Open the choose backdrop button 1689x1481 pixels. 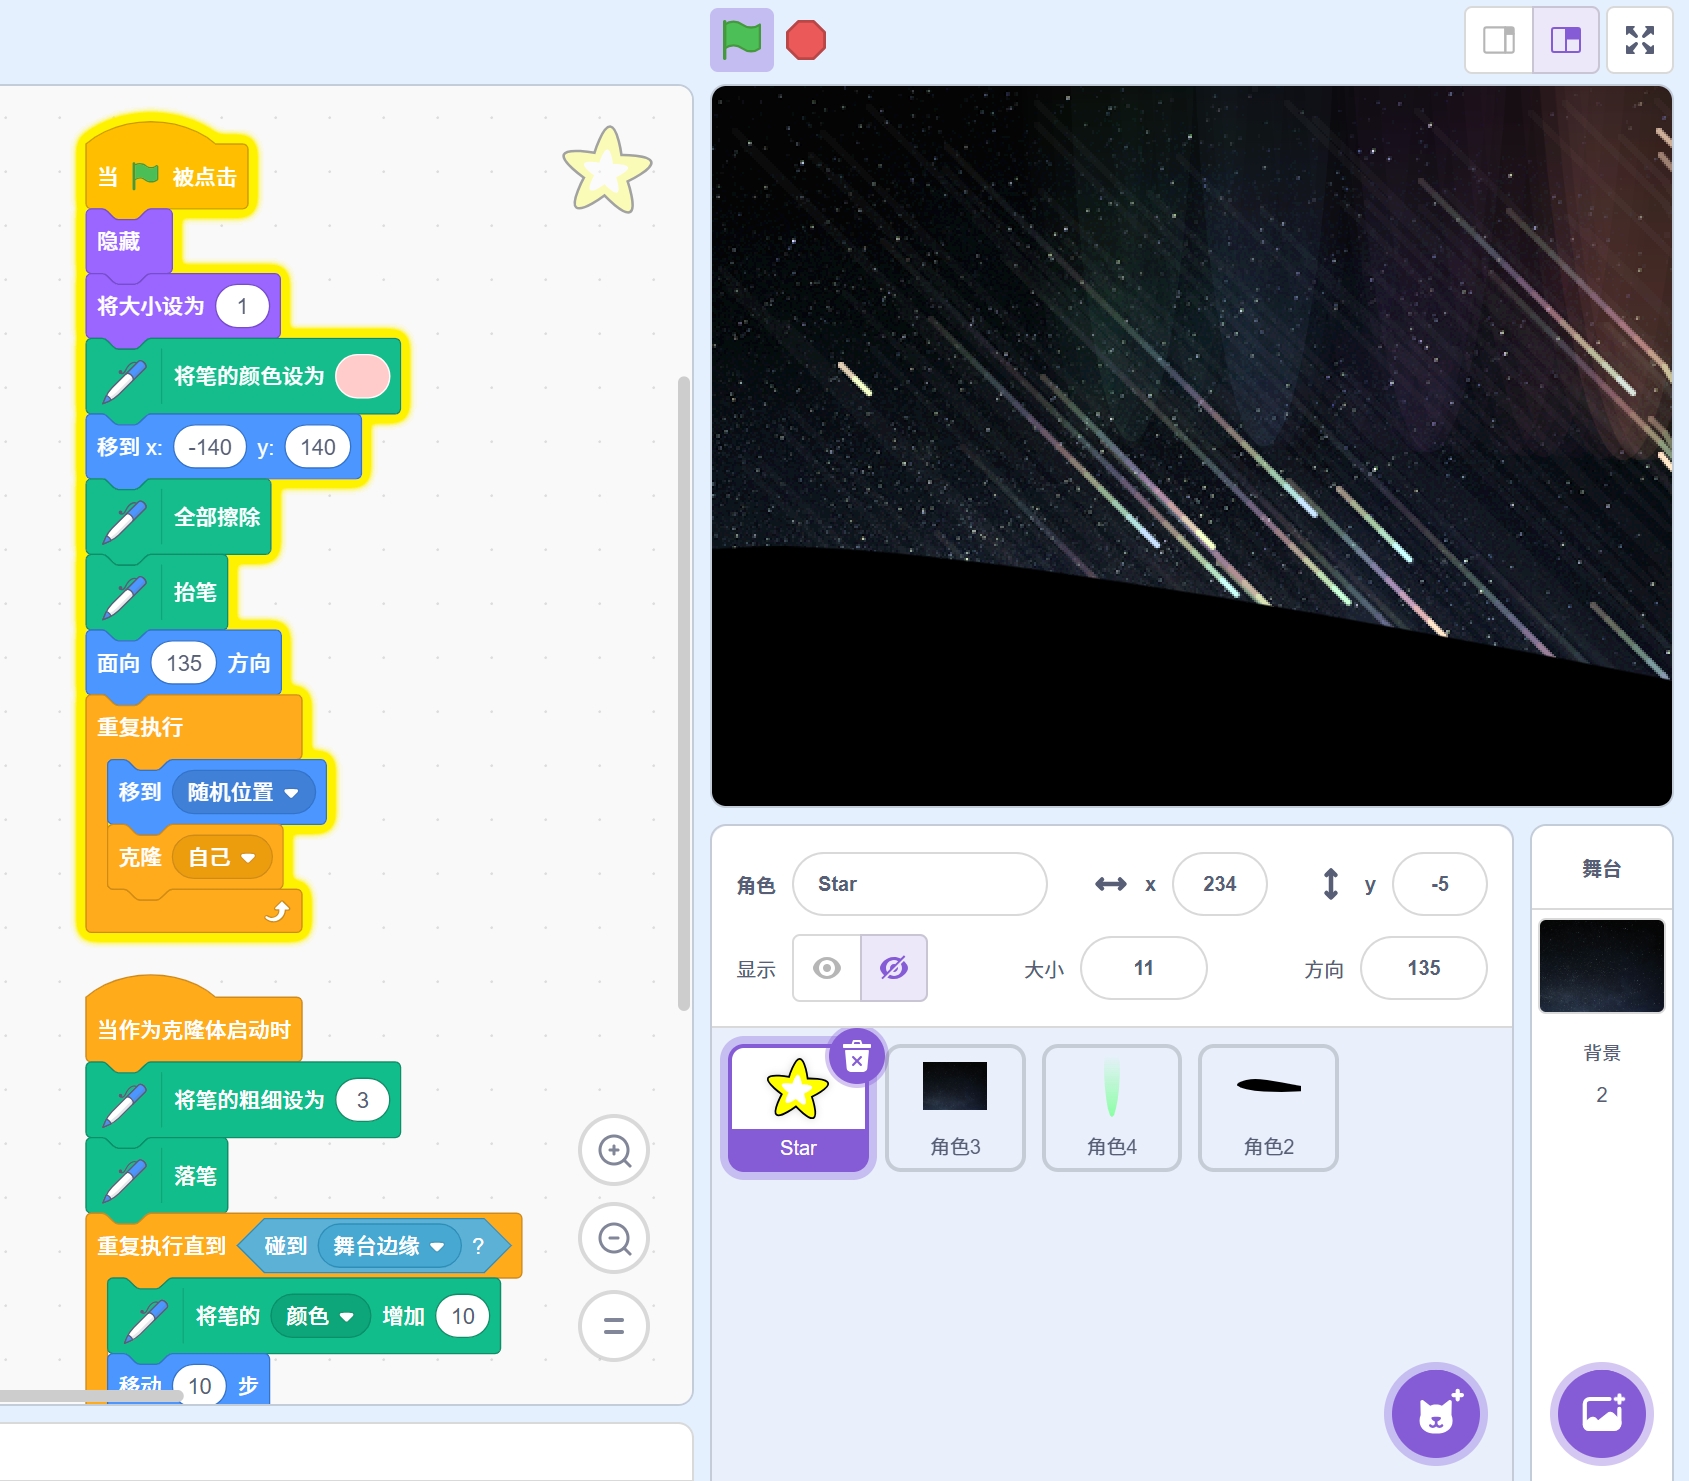[x=1601, y=1414]
